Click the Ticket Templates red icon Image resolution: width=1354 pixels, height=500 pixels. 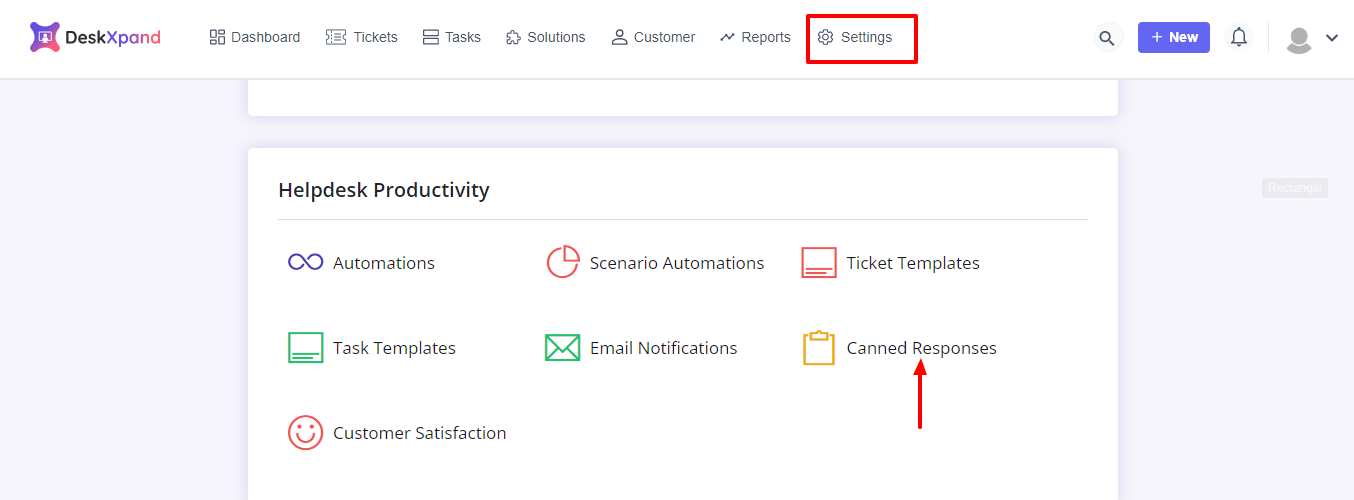(819, 263)
